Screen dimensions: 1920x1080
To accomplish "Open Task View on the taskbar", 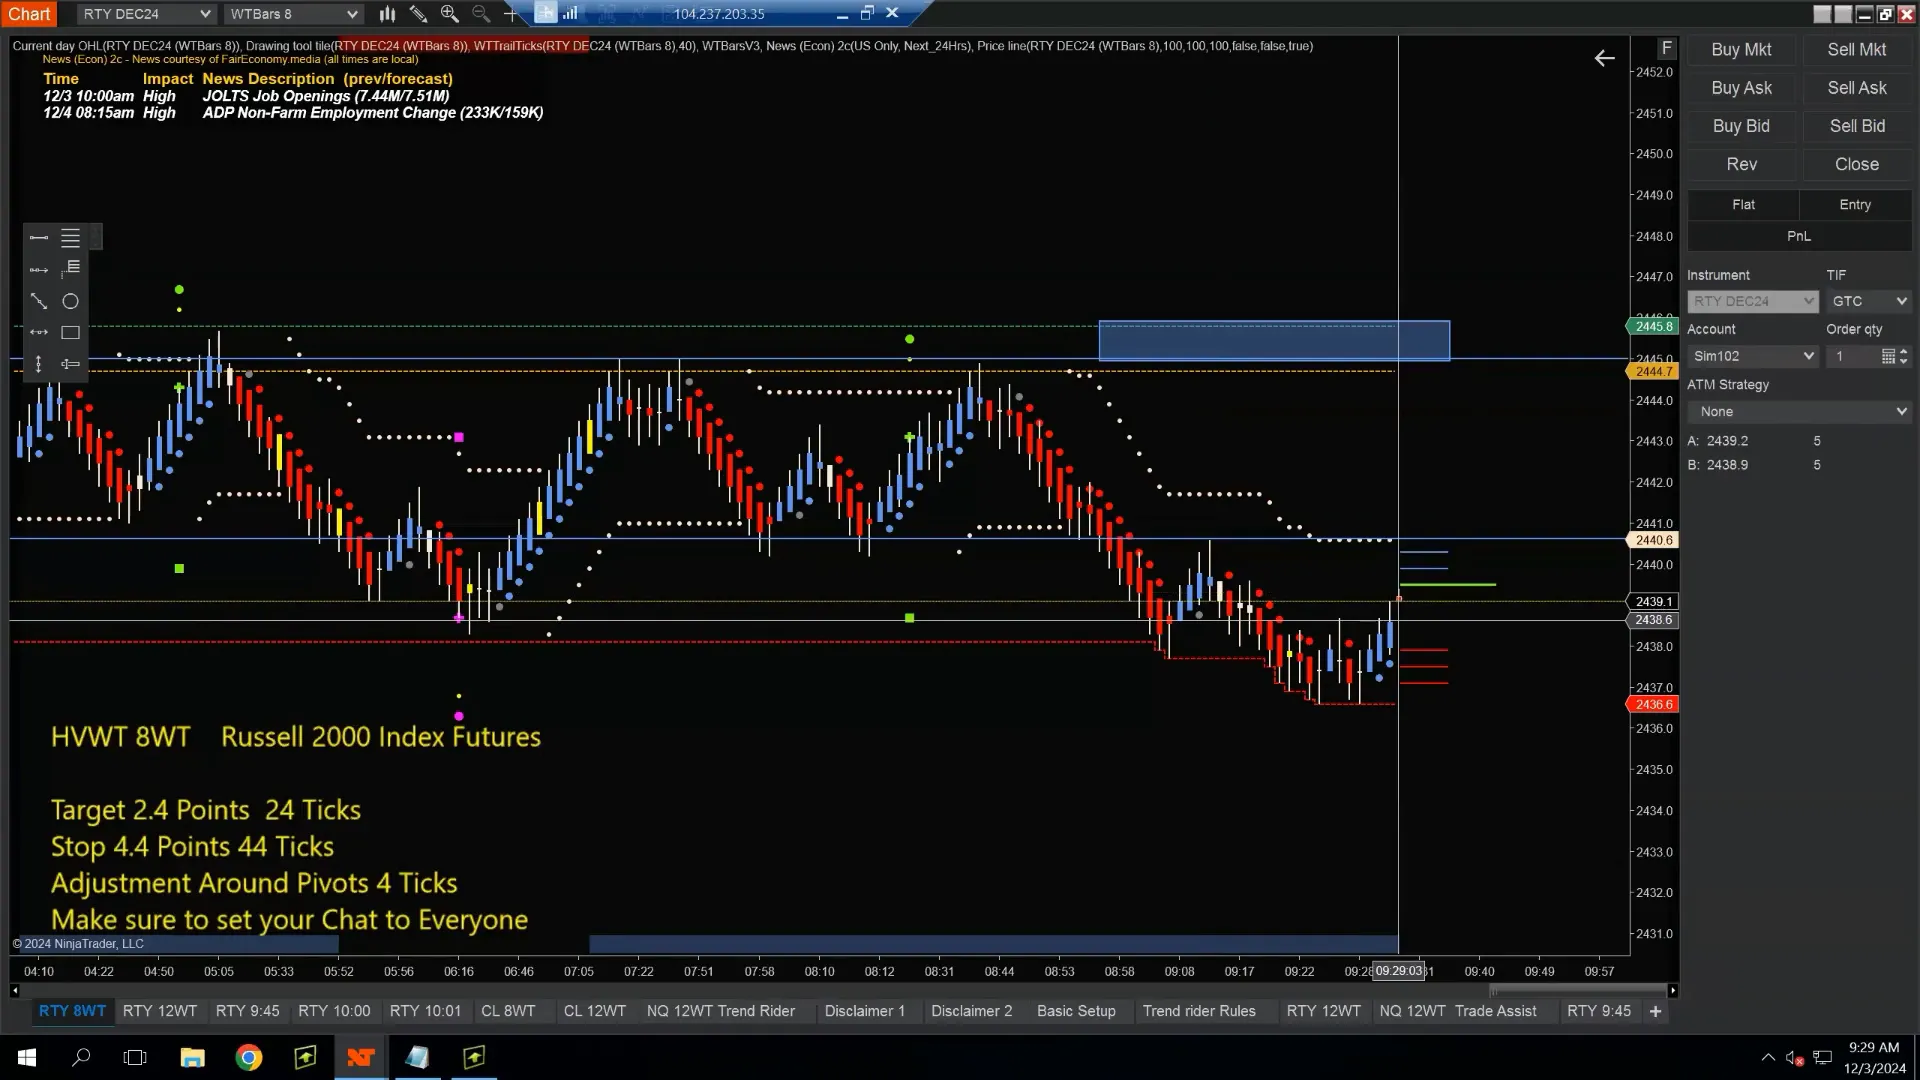I will [x=135, y=1057].
